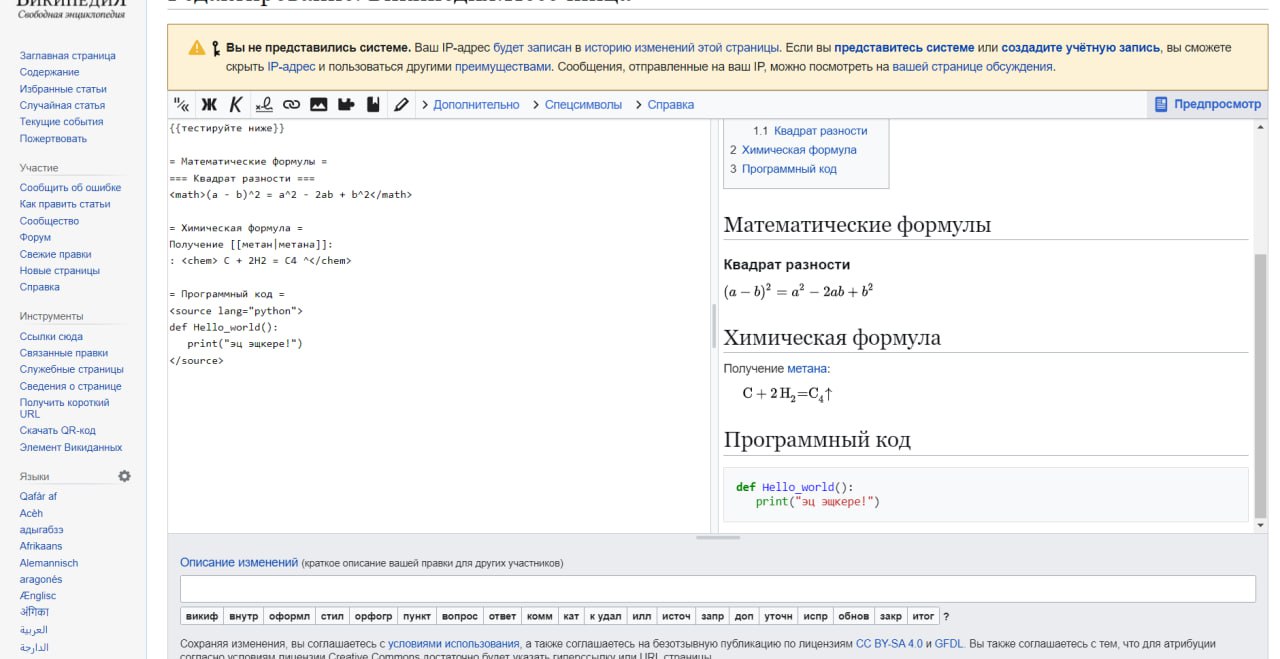Viewport: 1280px width, 659px height.
Task: Go to Содержание in the sidebar
Action: click(x=50, y=72)
